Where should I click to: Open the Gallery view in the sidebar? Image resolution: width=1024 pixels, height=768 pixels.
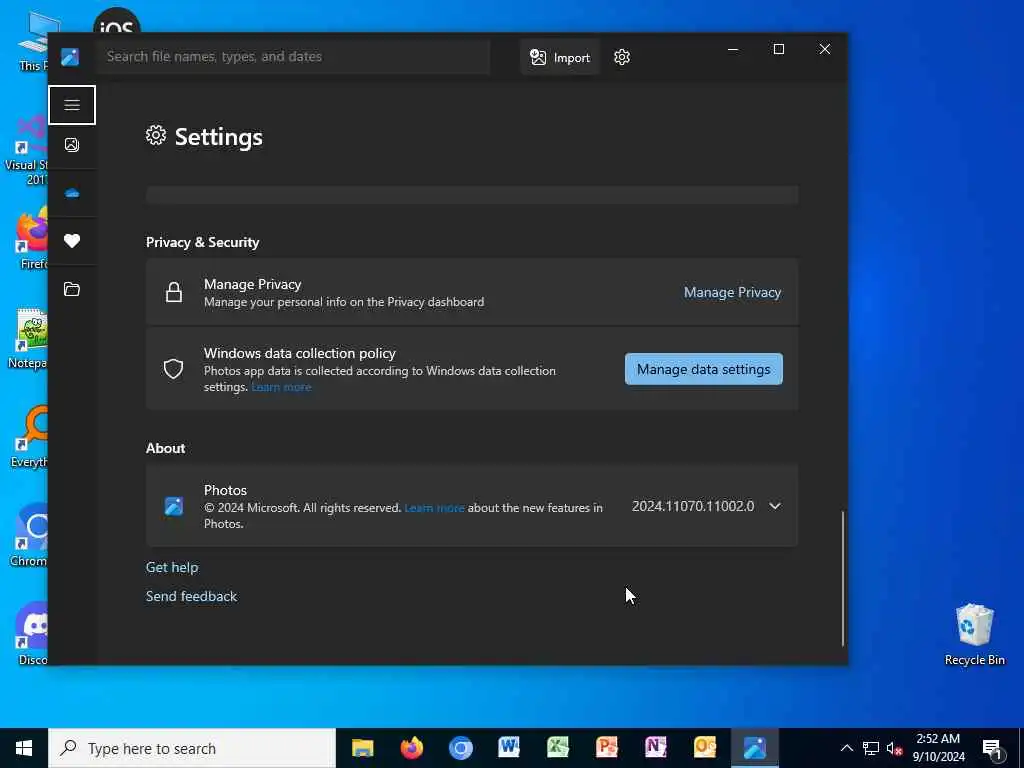(72, 145)
